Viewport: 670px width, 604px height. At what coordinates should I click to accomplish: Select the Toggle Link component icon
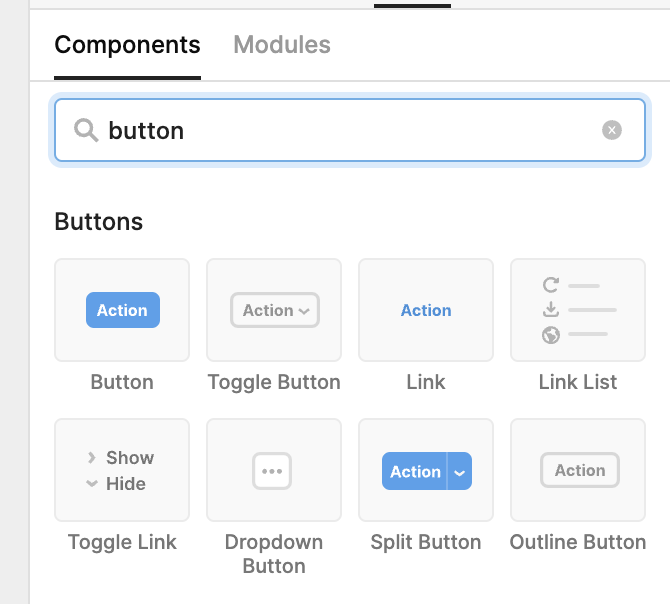tap(122, 470)
